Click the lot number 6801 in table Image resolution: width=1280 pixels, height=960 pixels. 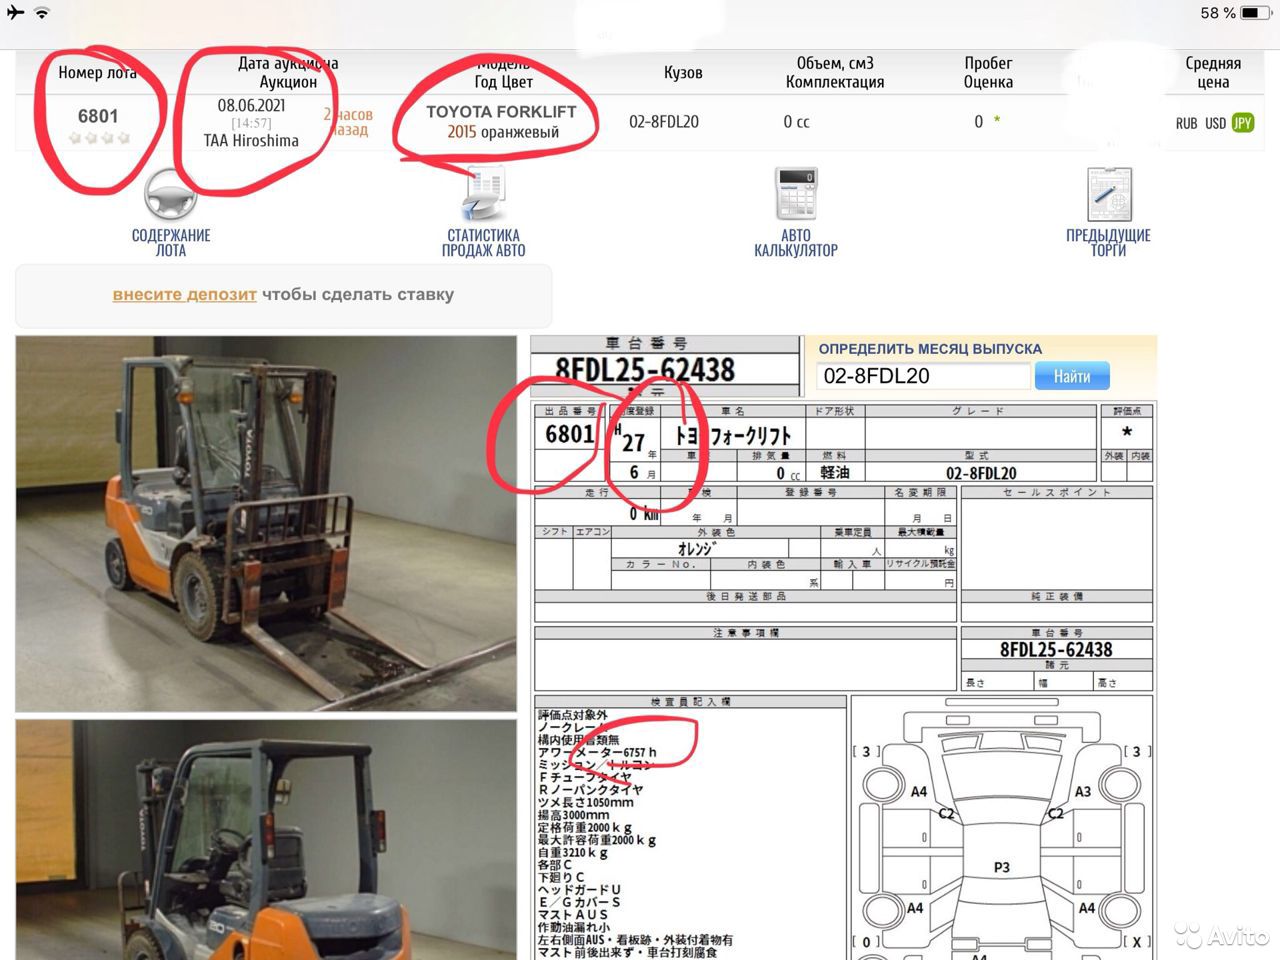pyautogui.click(x=98, y=116)
